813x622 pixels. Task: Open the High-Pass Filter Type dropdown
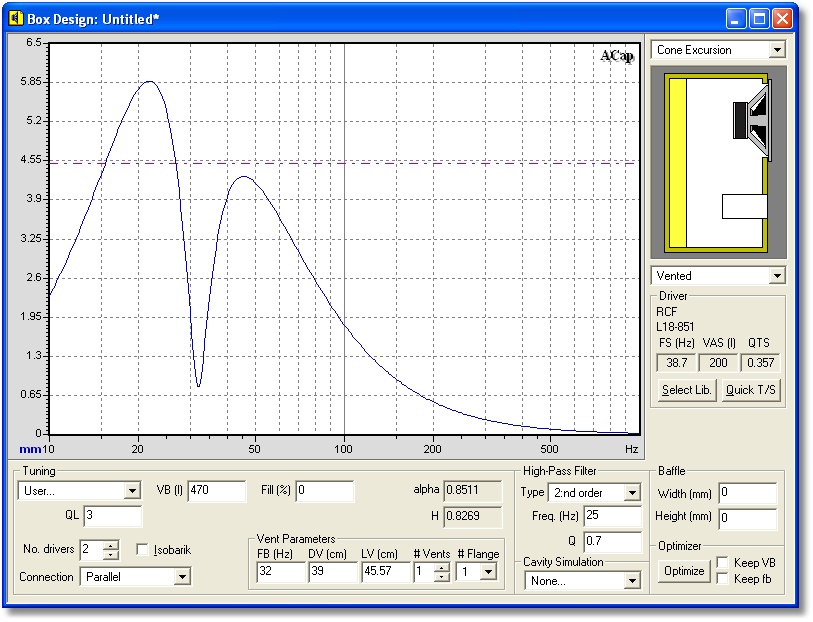[632, 492]
